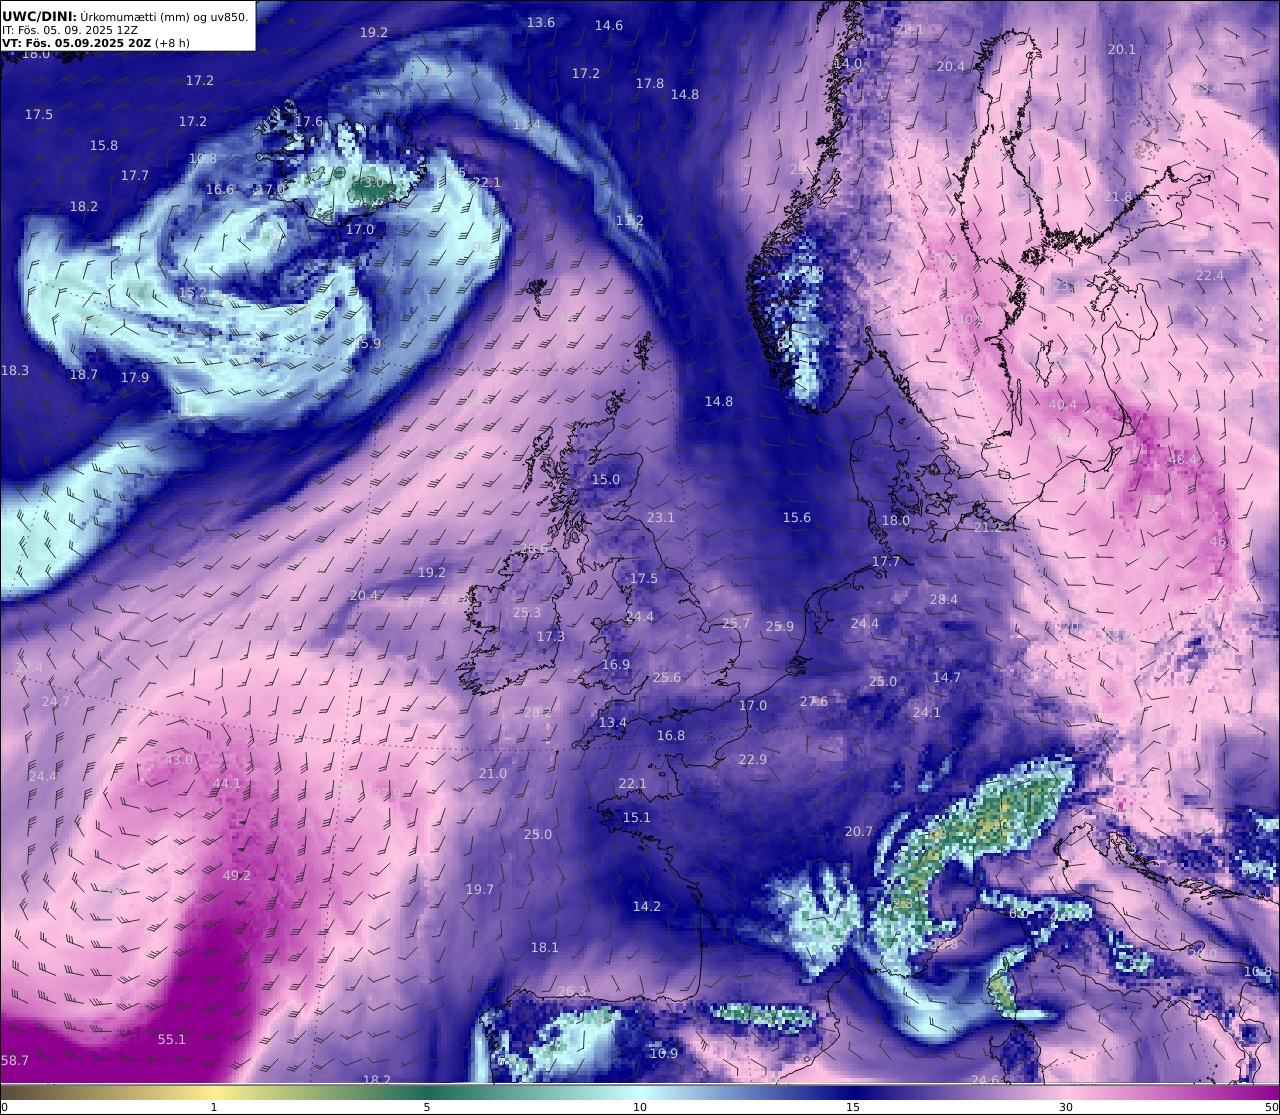Select the 14.2 value label
This screenshot has height=1115, width=1280.
click(647, 906)
